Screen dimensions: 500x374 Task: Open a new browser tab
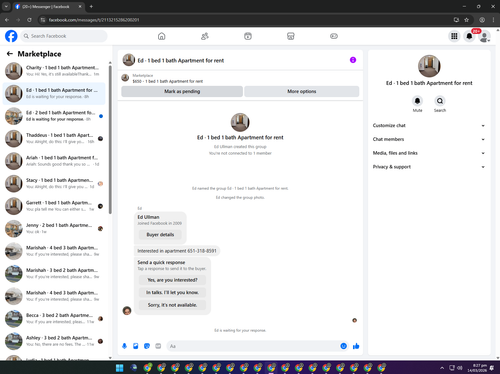[91, 6]
